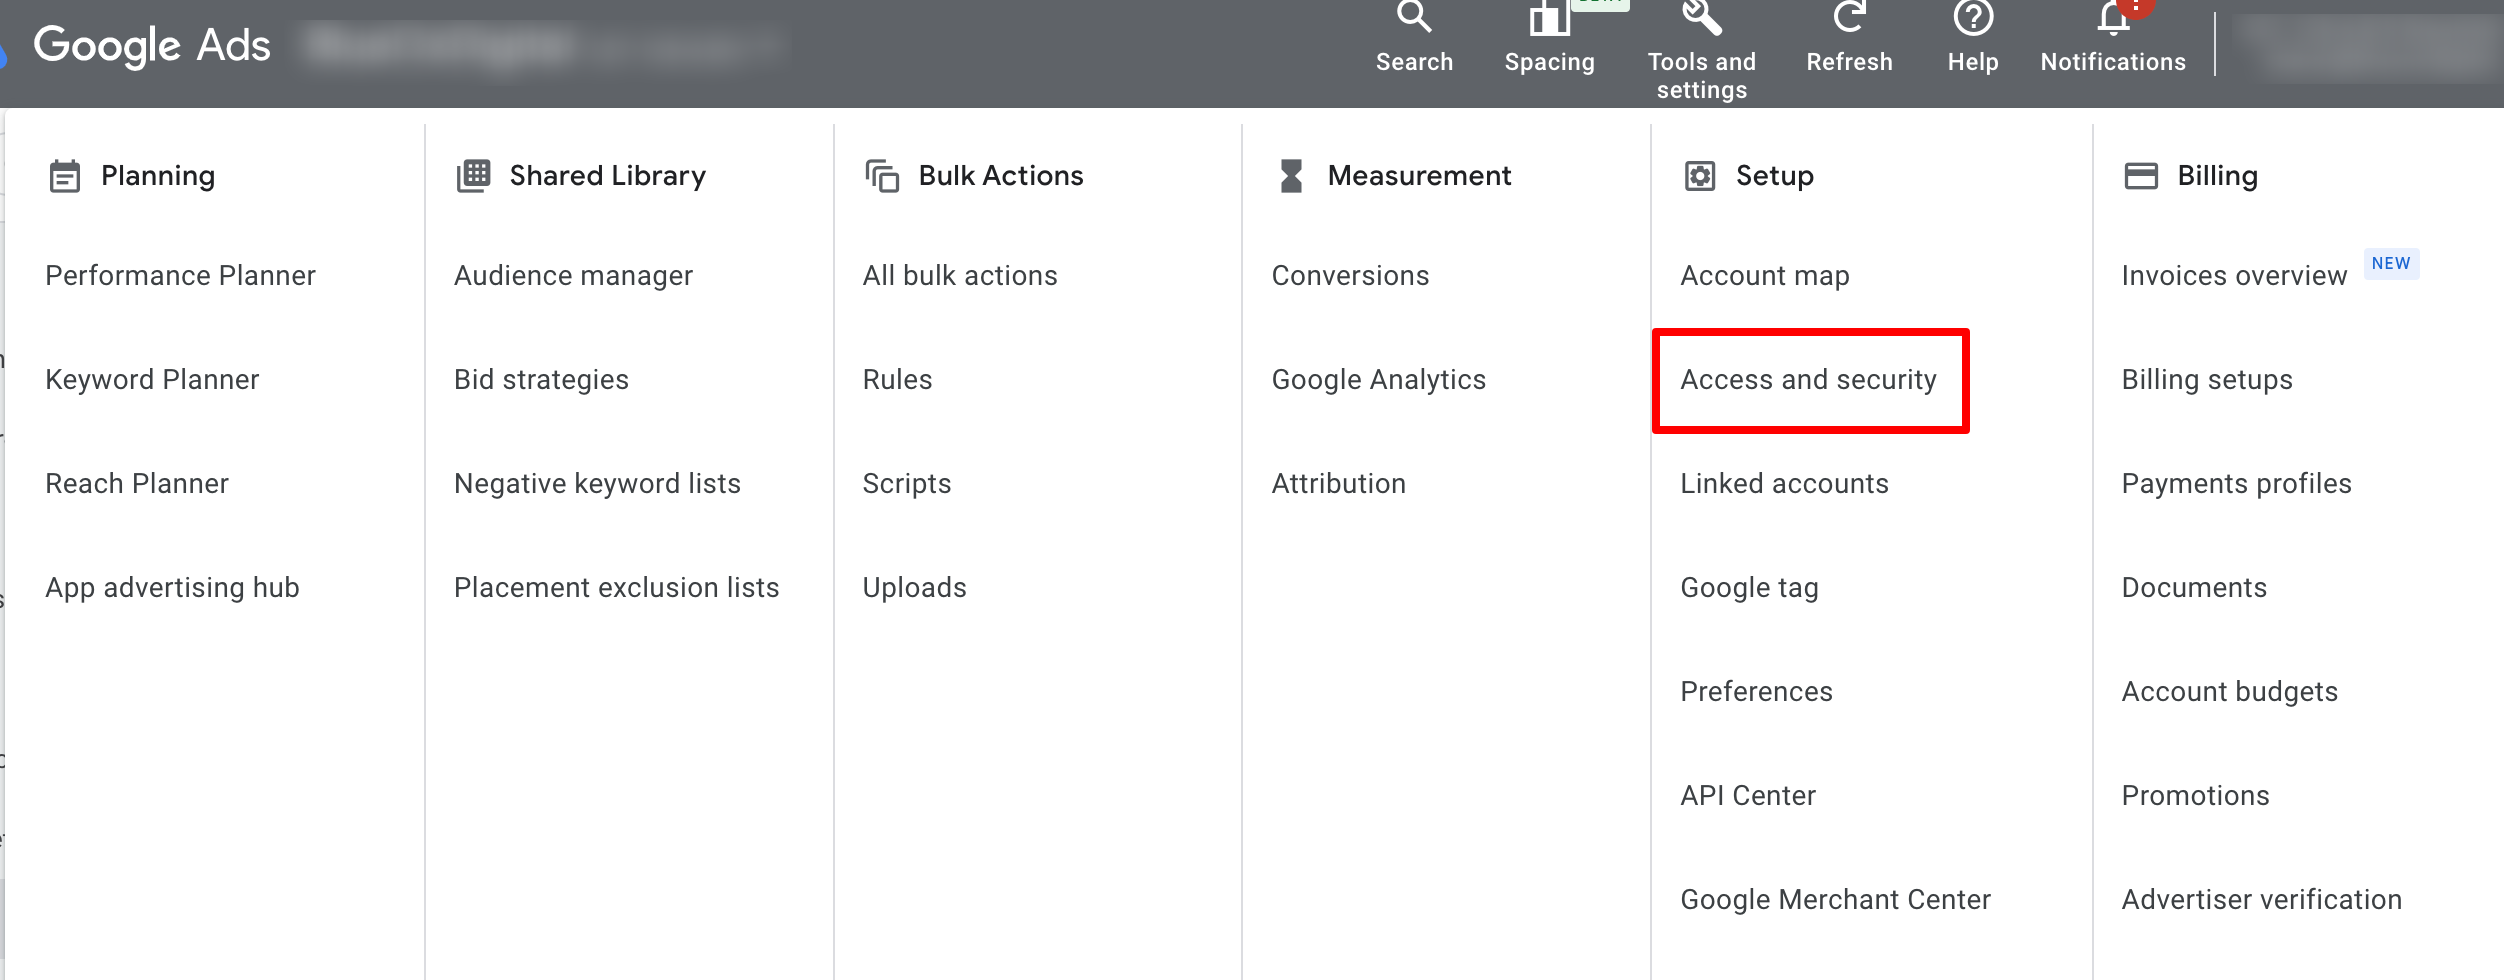Open App advertising hub
The image size is (2504, 980).
click(x=172, y=588)
